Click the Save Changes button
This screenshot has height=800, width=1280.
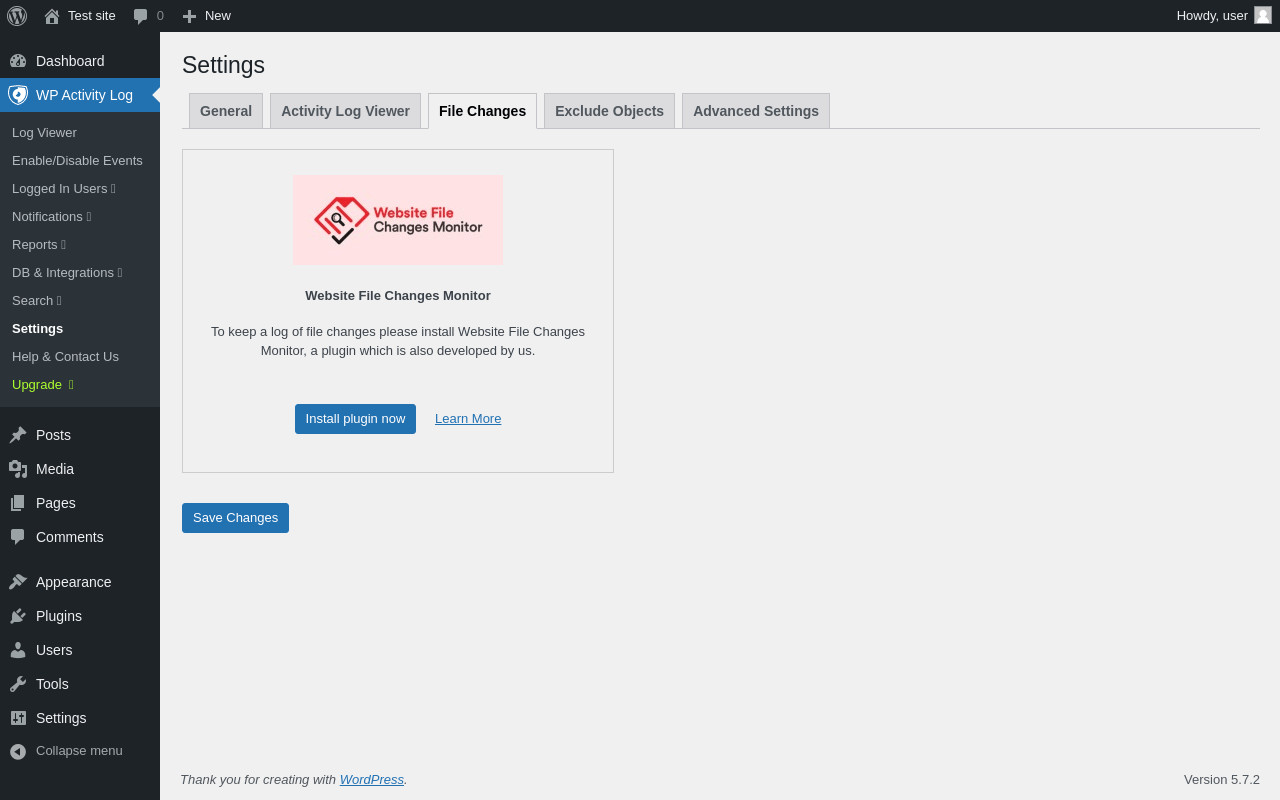(235, 518)
